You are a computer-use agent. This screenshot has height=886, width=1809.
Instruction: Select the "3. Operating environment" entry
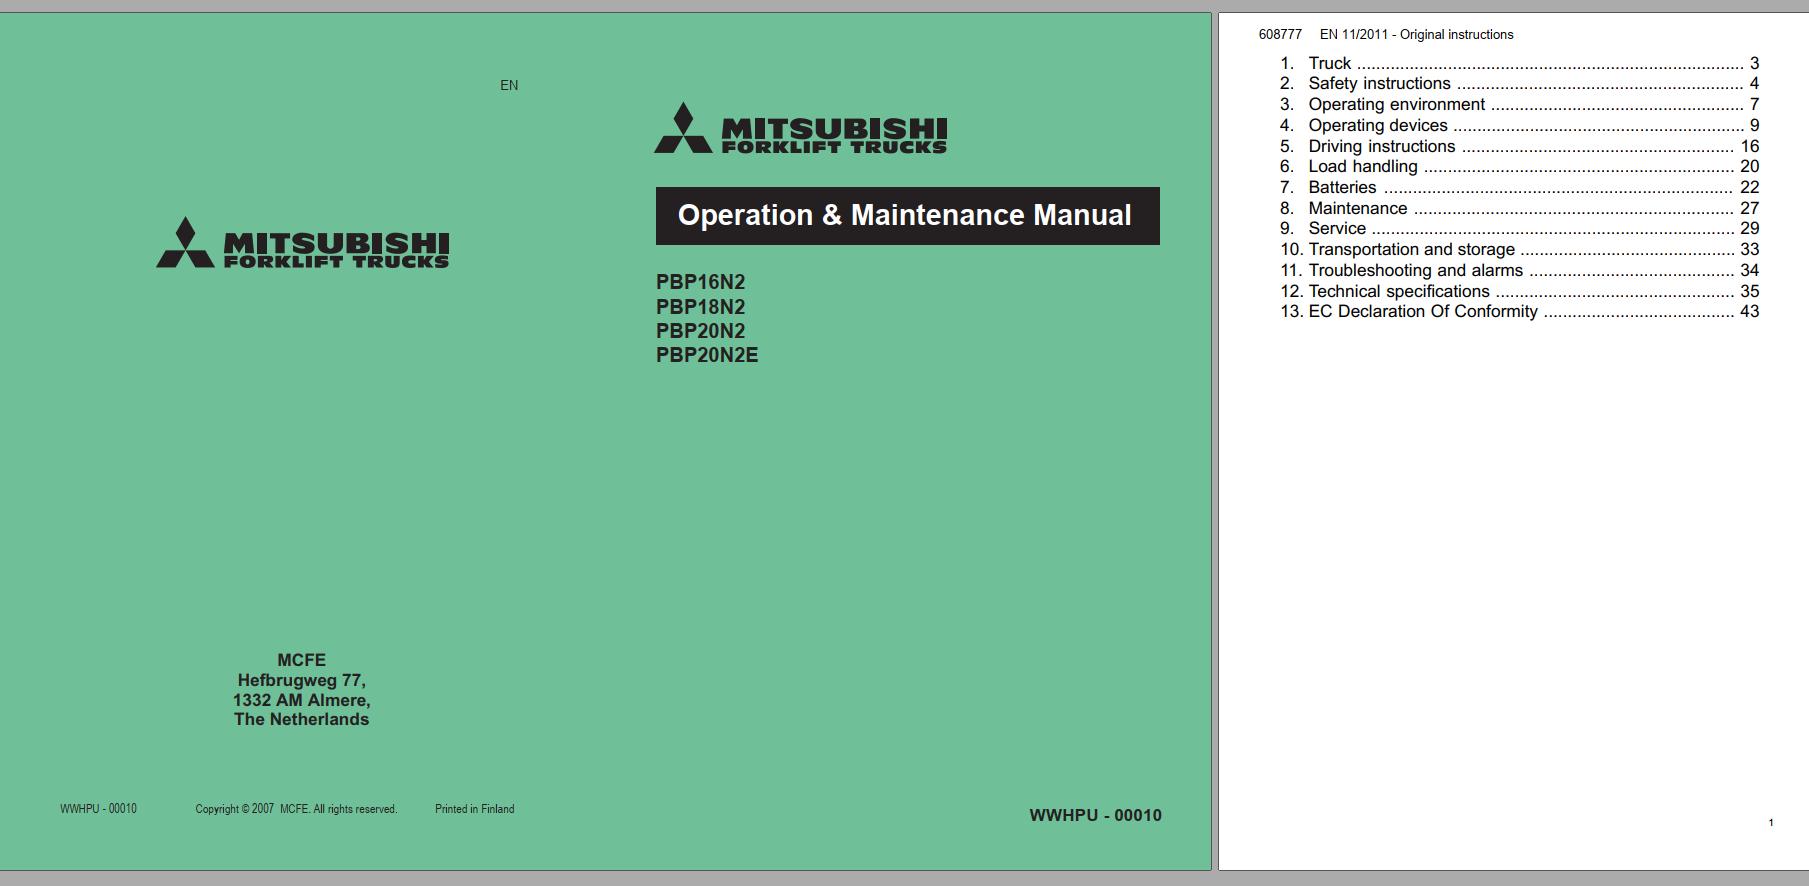point(1519,104)
